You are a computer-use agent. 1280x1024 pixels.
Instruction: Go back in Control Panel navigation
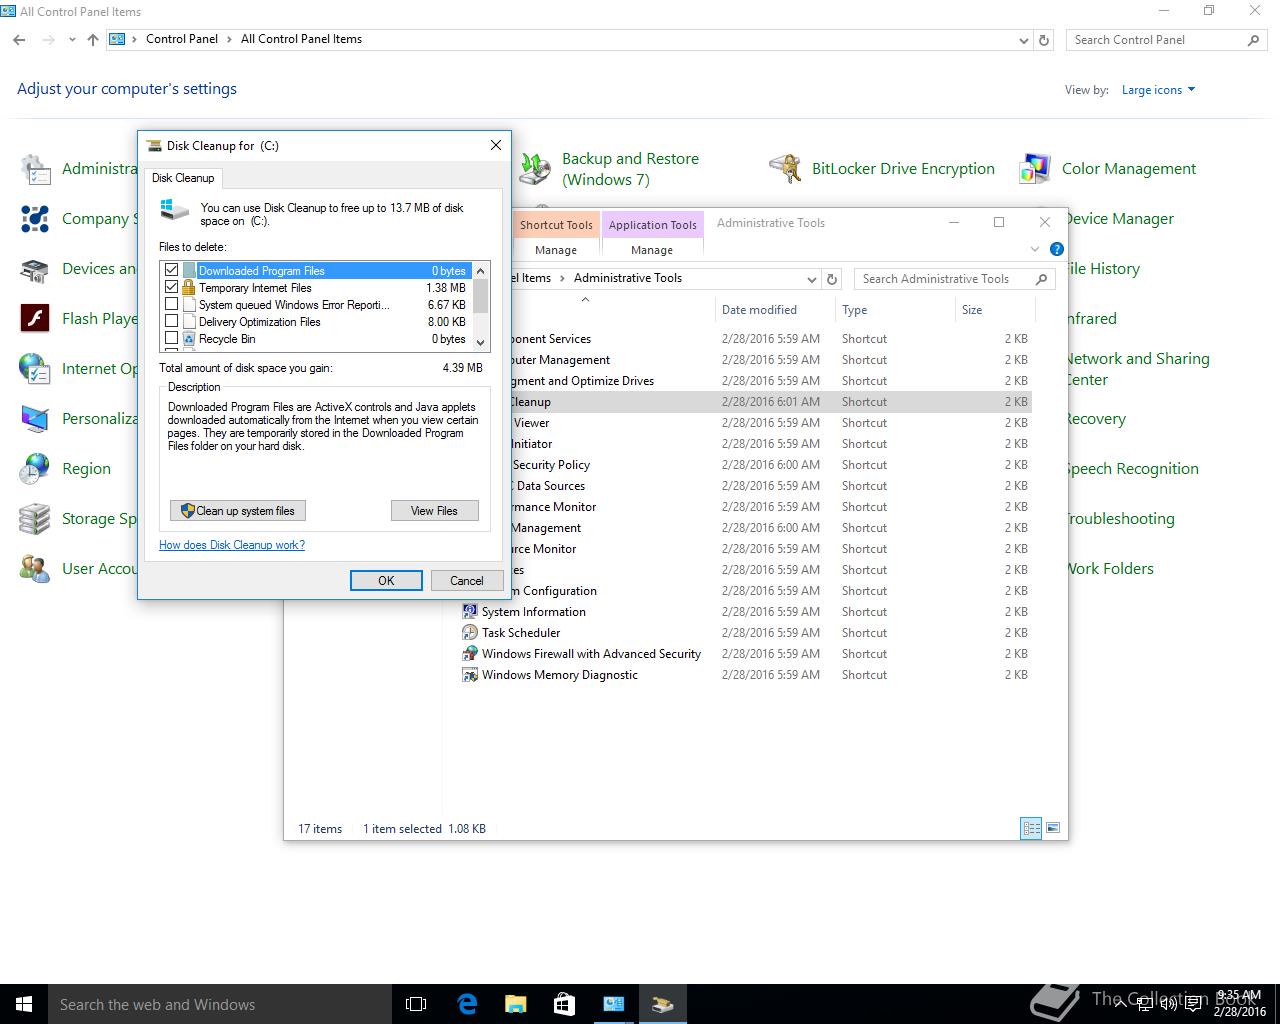coord(20,40)
